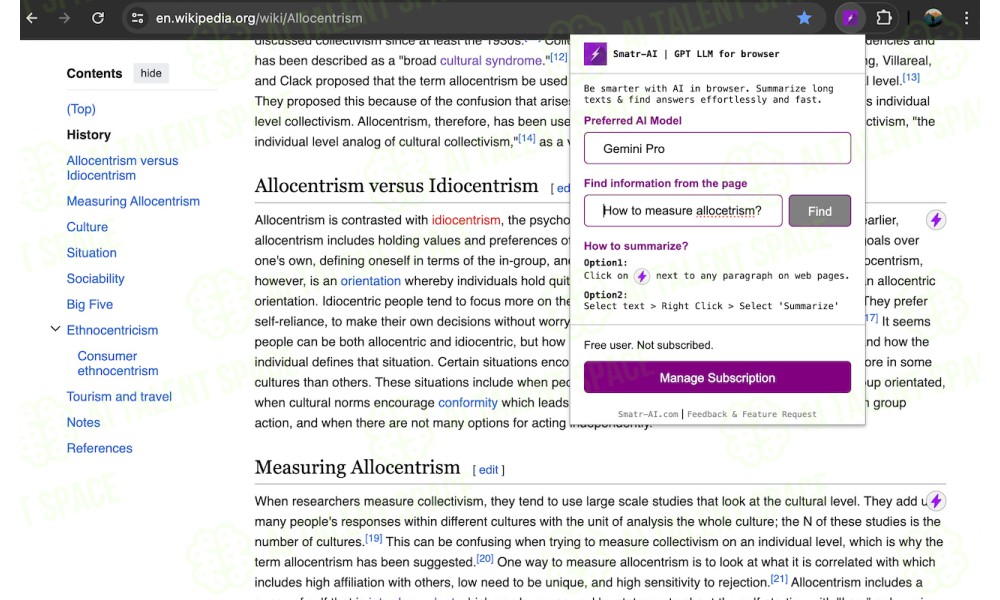
Task: Click the 'Preferred AI Model' label
Action: (x=633, y=121)
